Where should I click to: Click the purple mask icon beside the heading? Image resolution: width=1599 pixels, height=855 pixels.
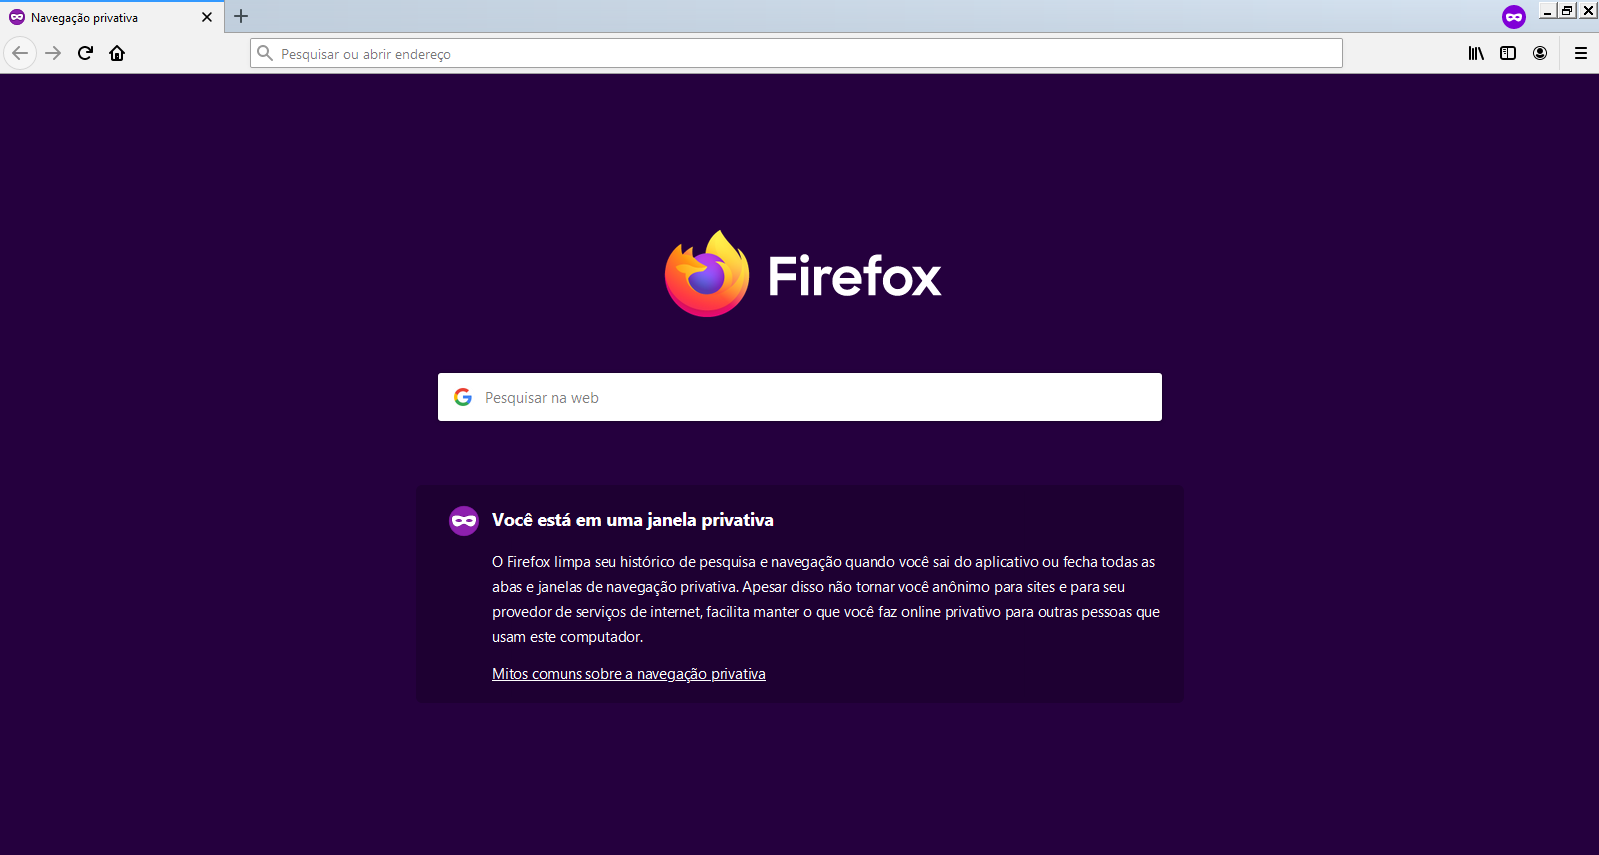464,520
